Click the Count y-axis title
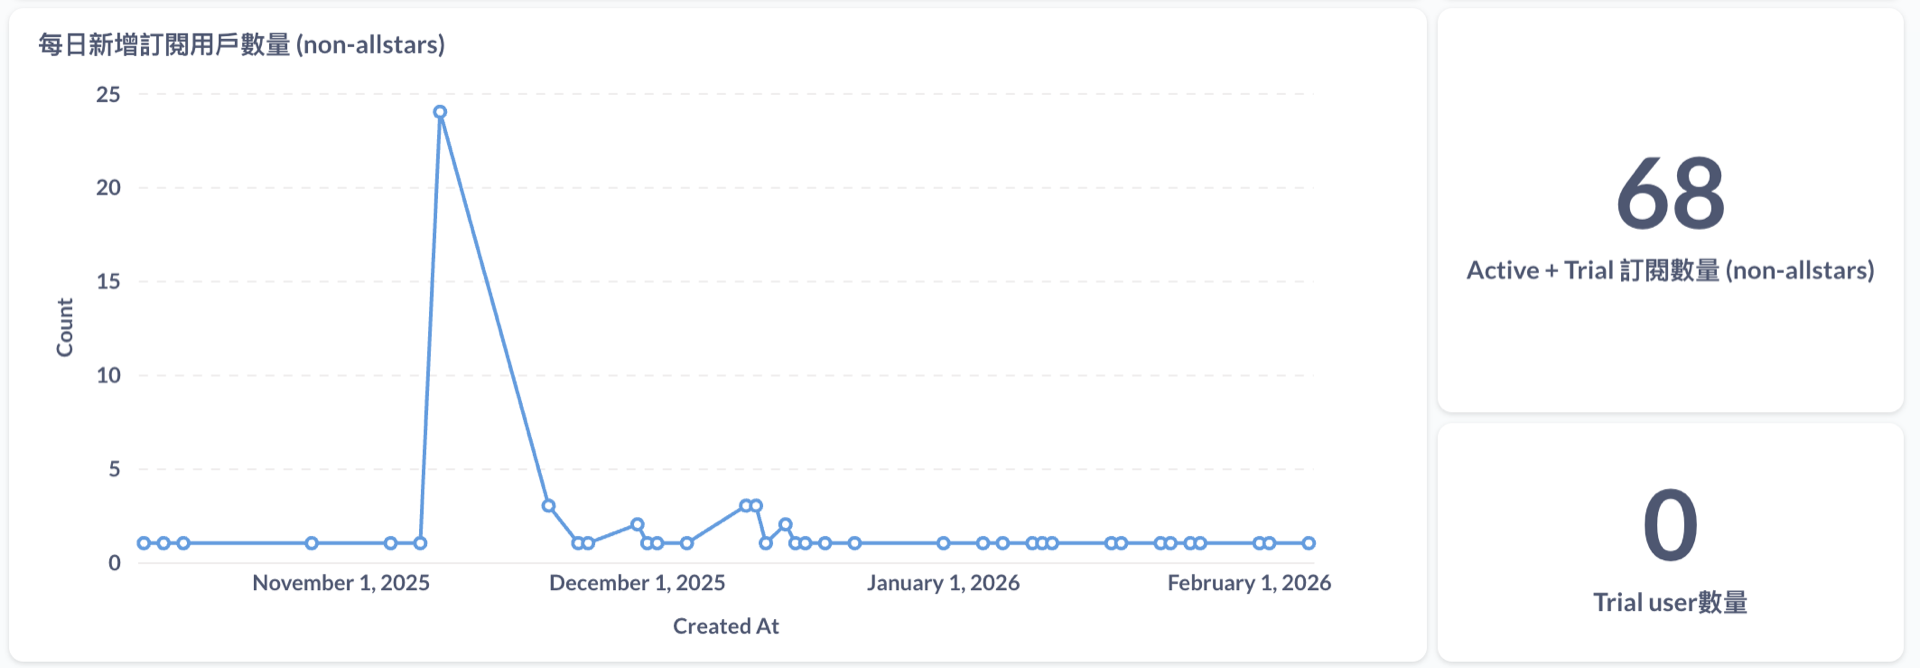This screenshot has height=668, width=1920. [x=65, y=327]
